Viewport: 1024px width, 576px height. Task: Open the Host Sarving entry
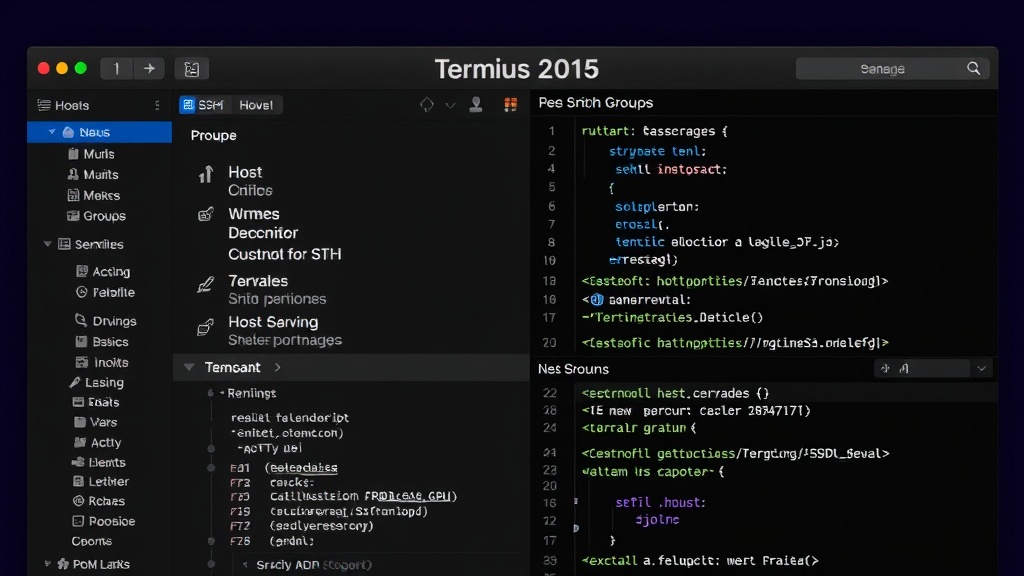click(x=285, y=330)
